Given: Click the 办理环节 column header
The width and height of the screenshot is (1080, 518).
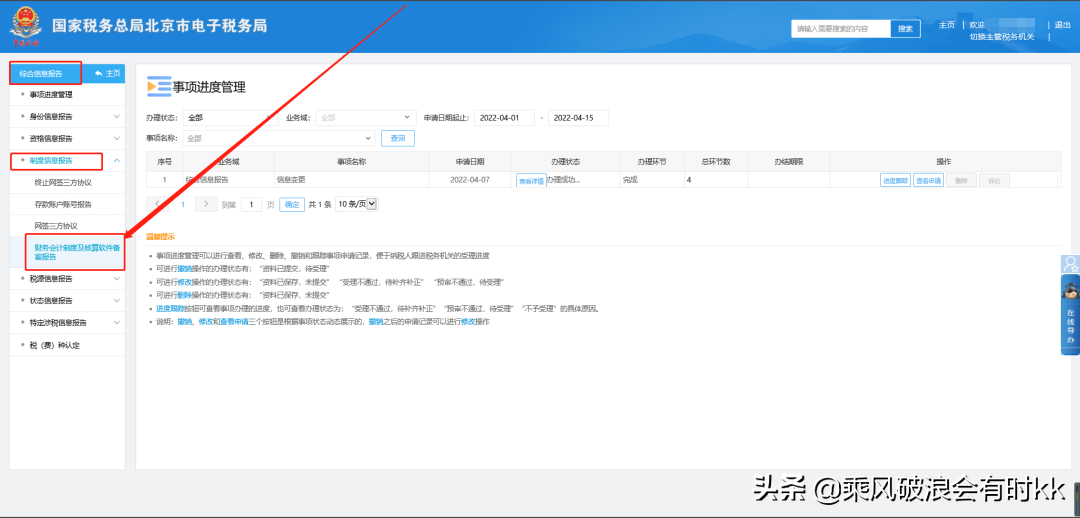Looking at the screenshot, I should [x=651, y=161].
